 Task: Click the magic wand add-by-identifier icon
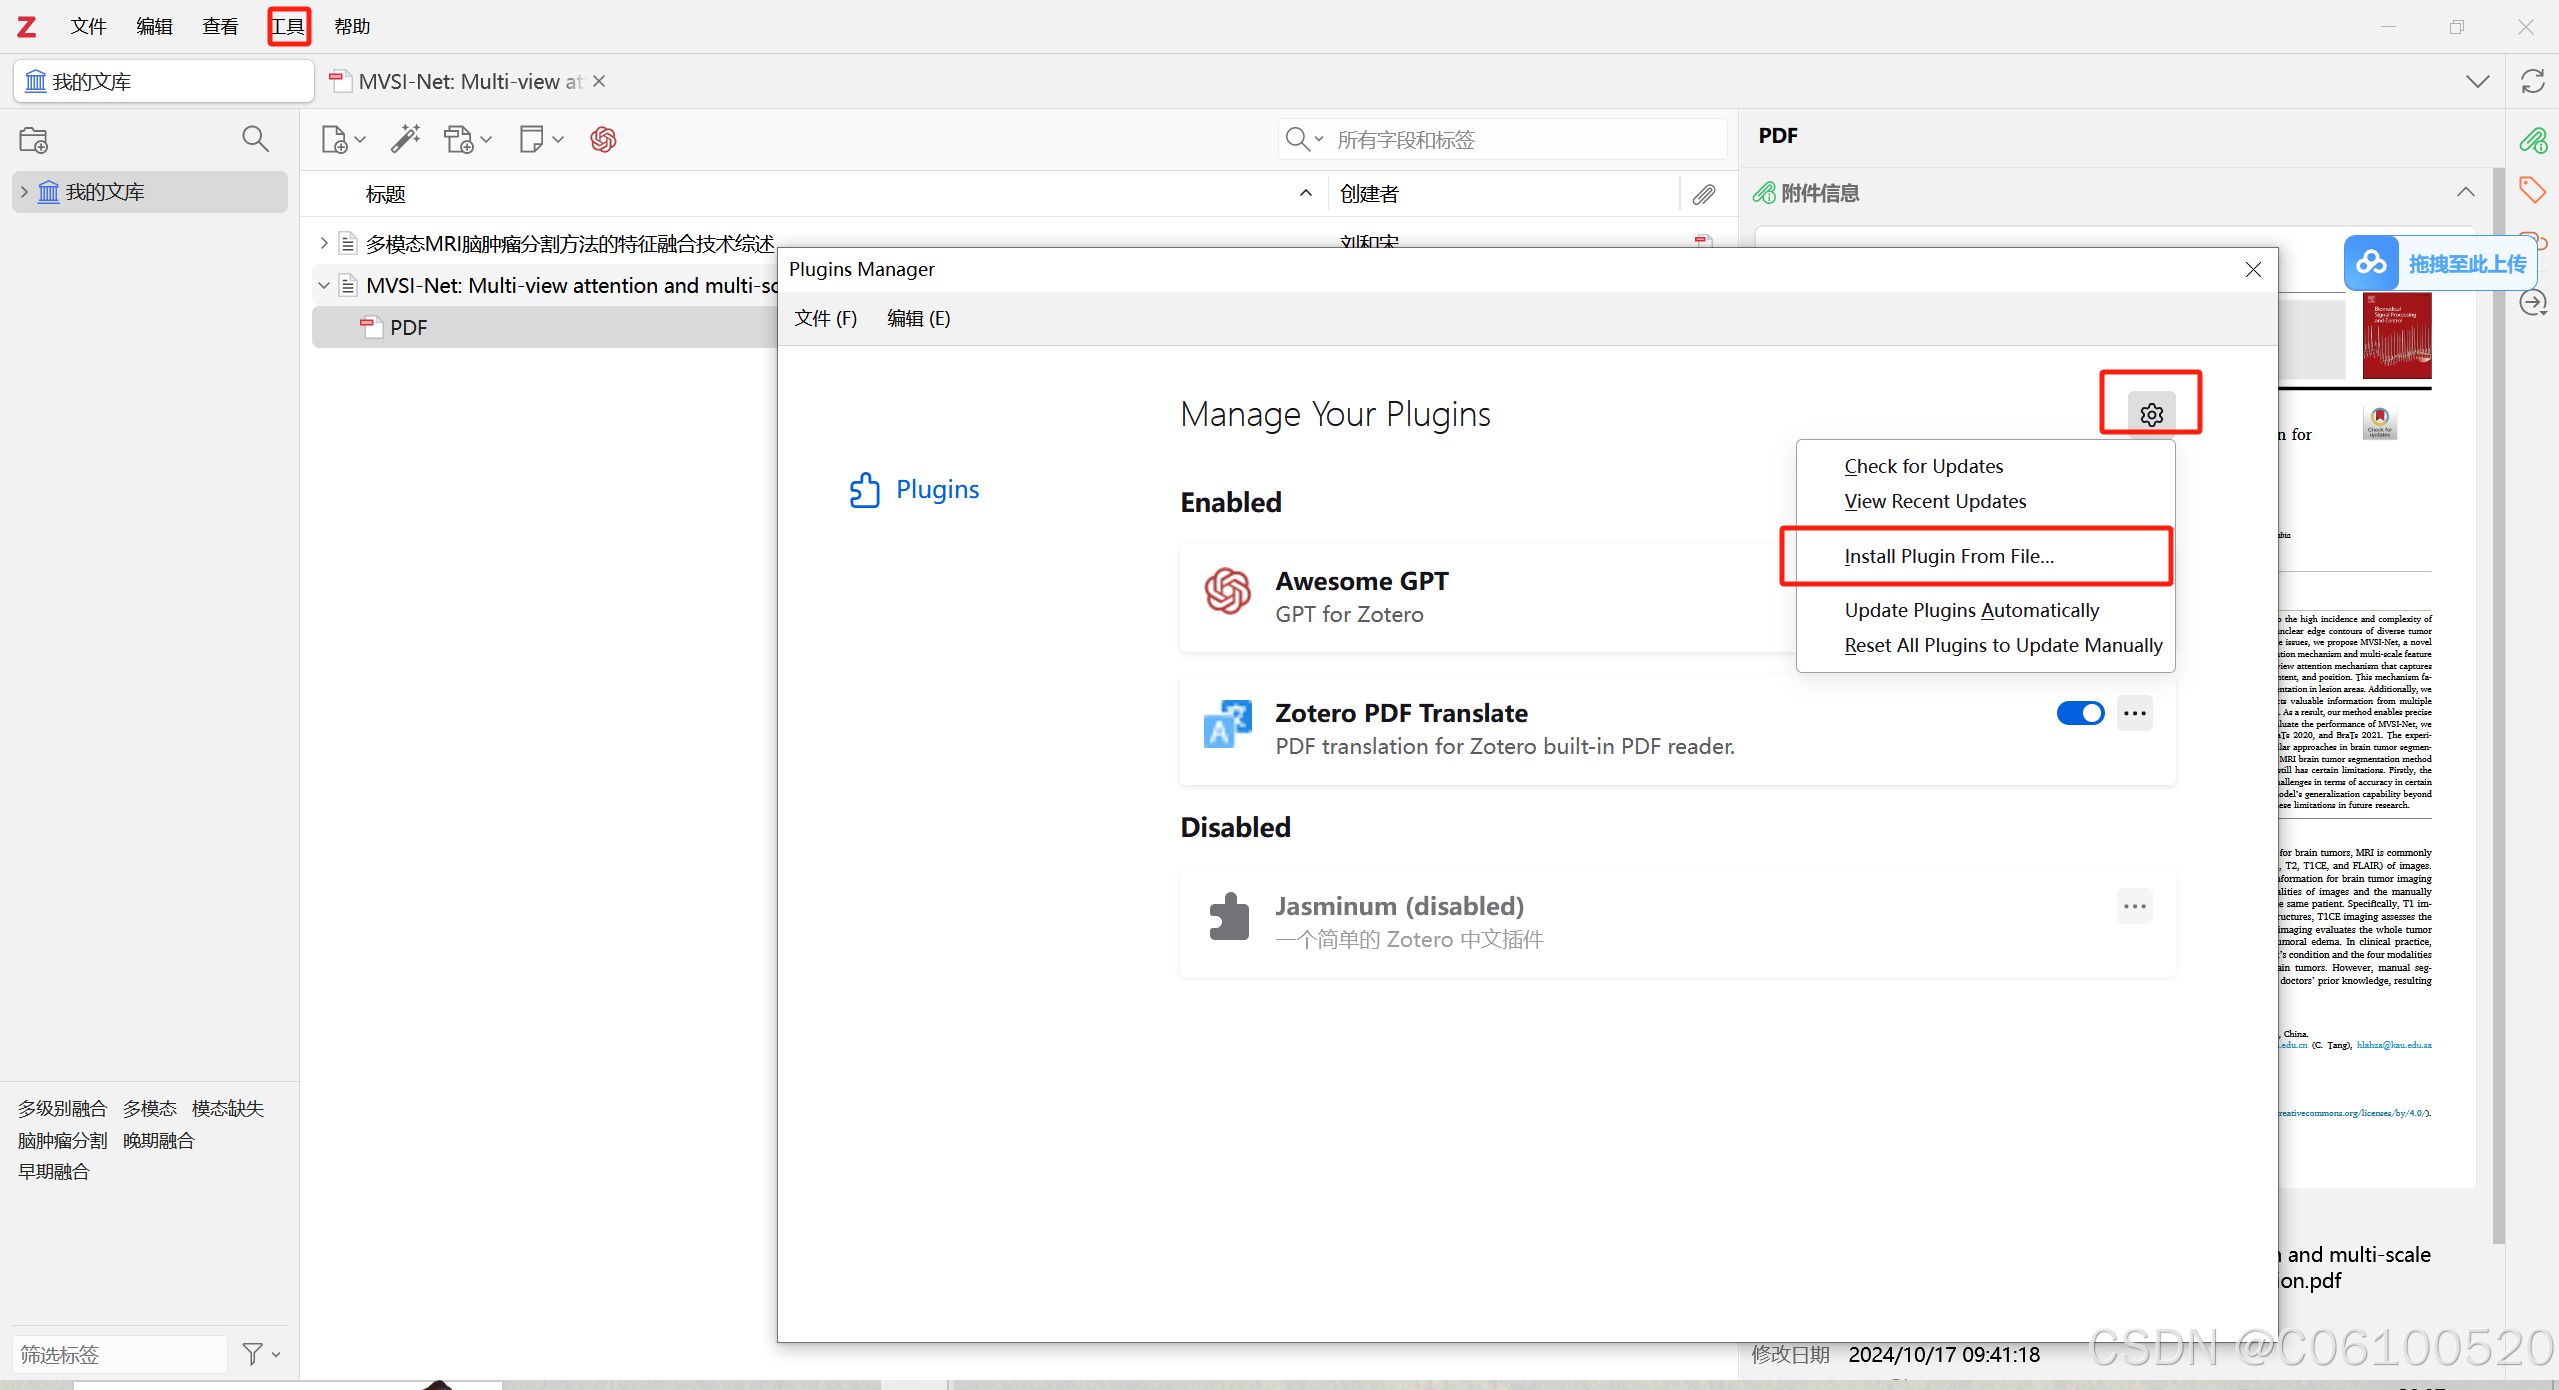(405, 139)
